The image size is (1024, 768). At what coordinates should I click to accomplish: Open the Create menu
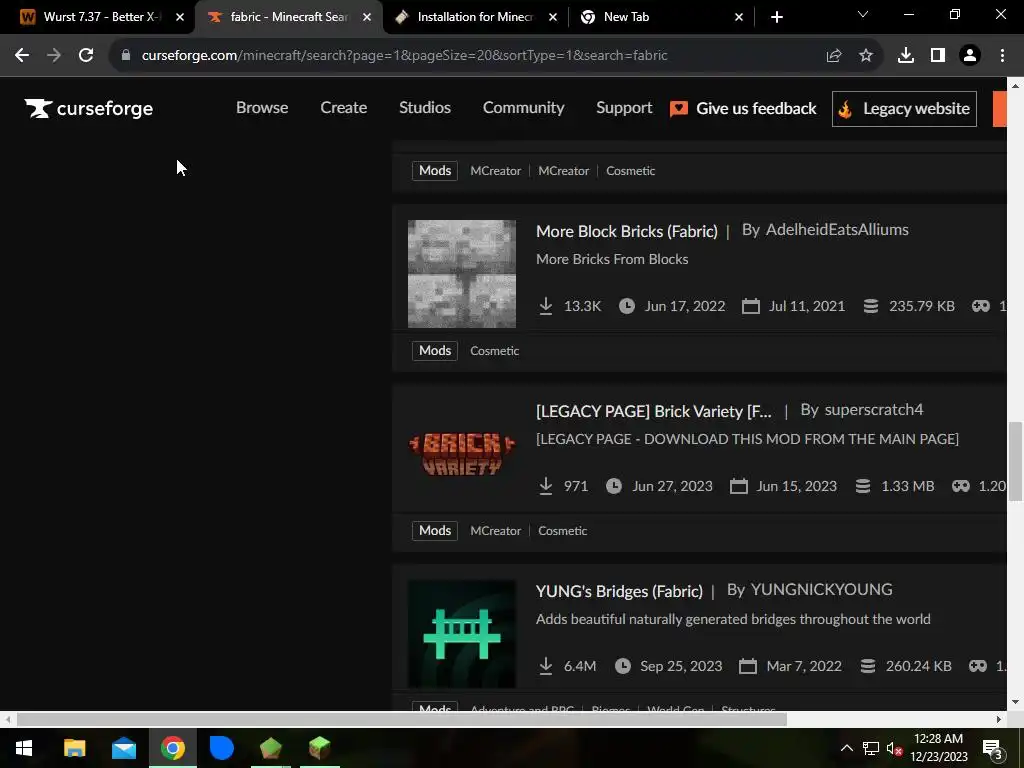click(x=344, y=108)
